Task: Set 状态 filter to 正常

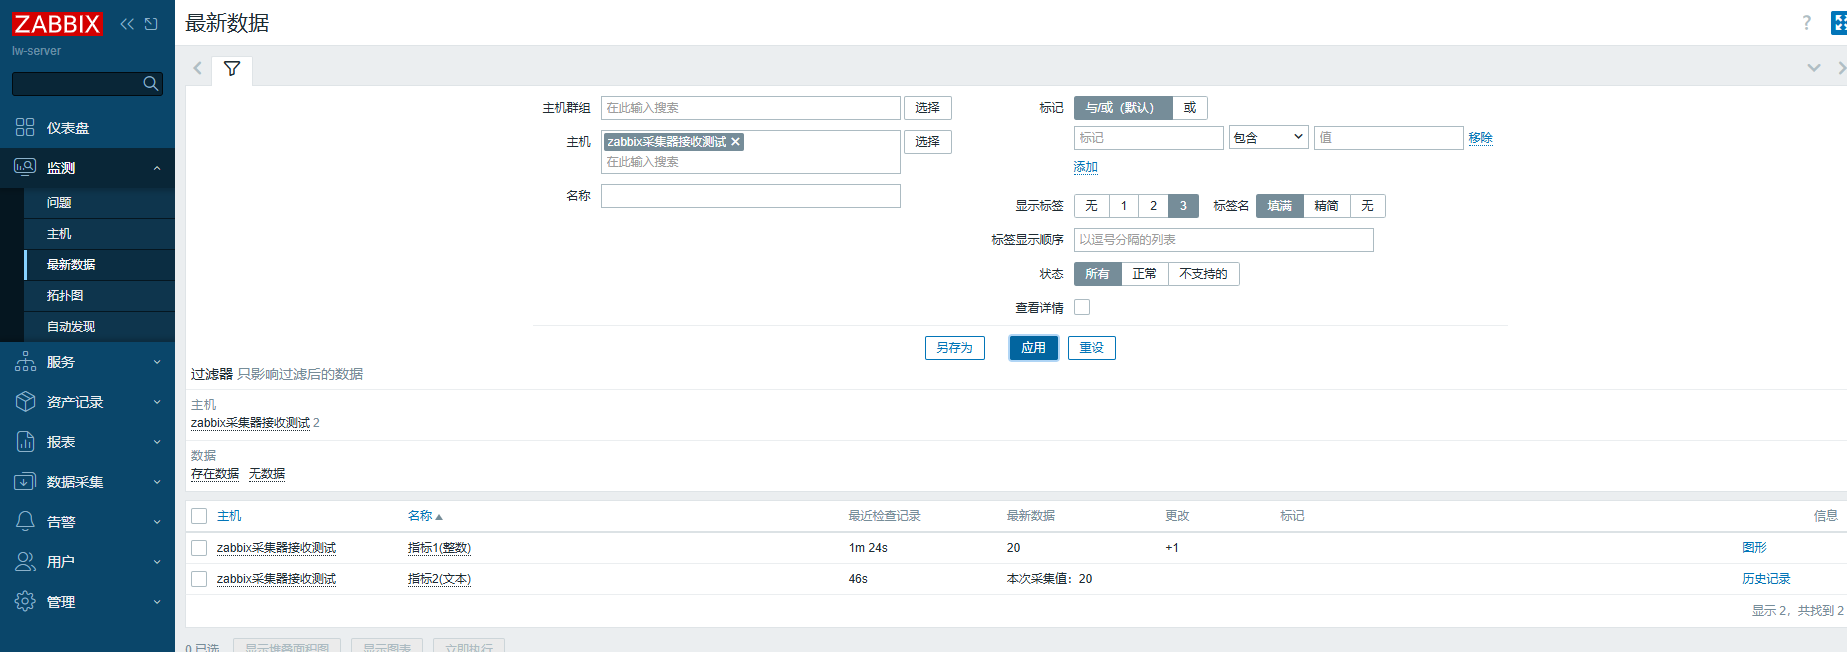Action: [x=1145, y=274]
